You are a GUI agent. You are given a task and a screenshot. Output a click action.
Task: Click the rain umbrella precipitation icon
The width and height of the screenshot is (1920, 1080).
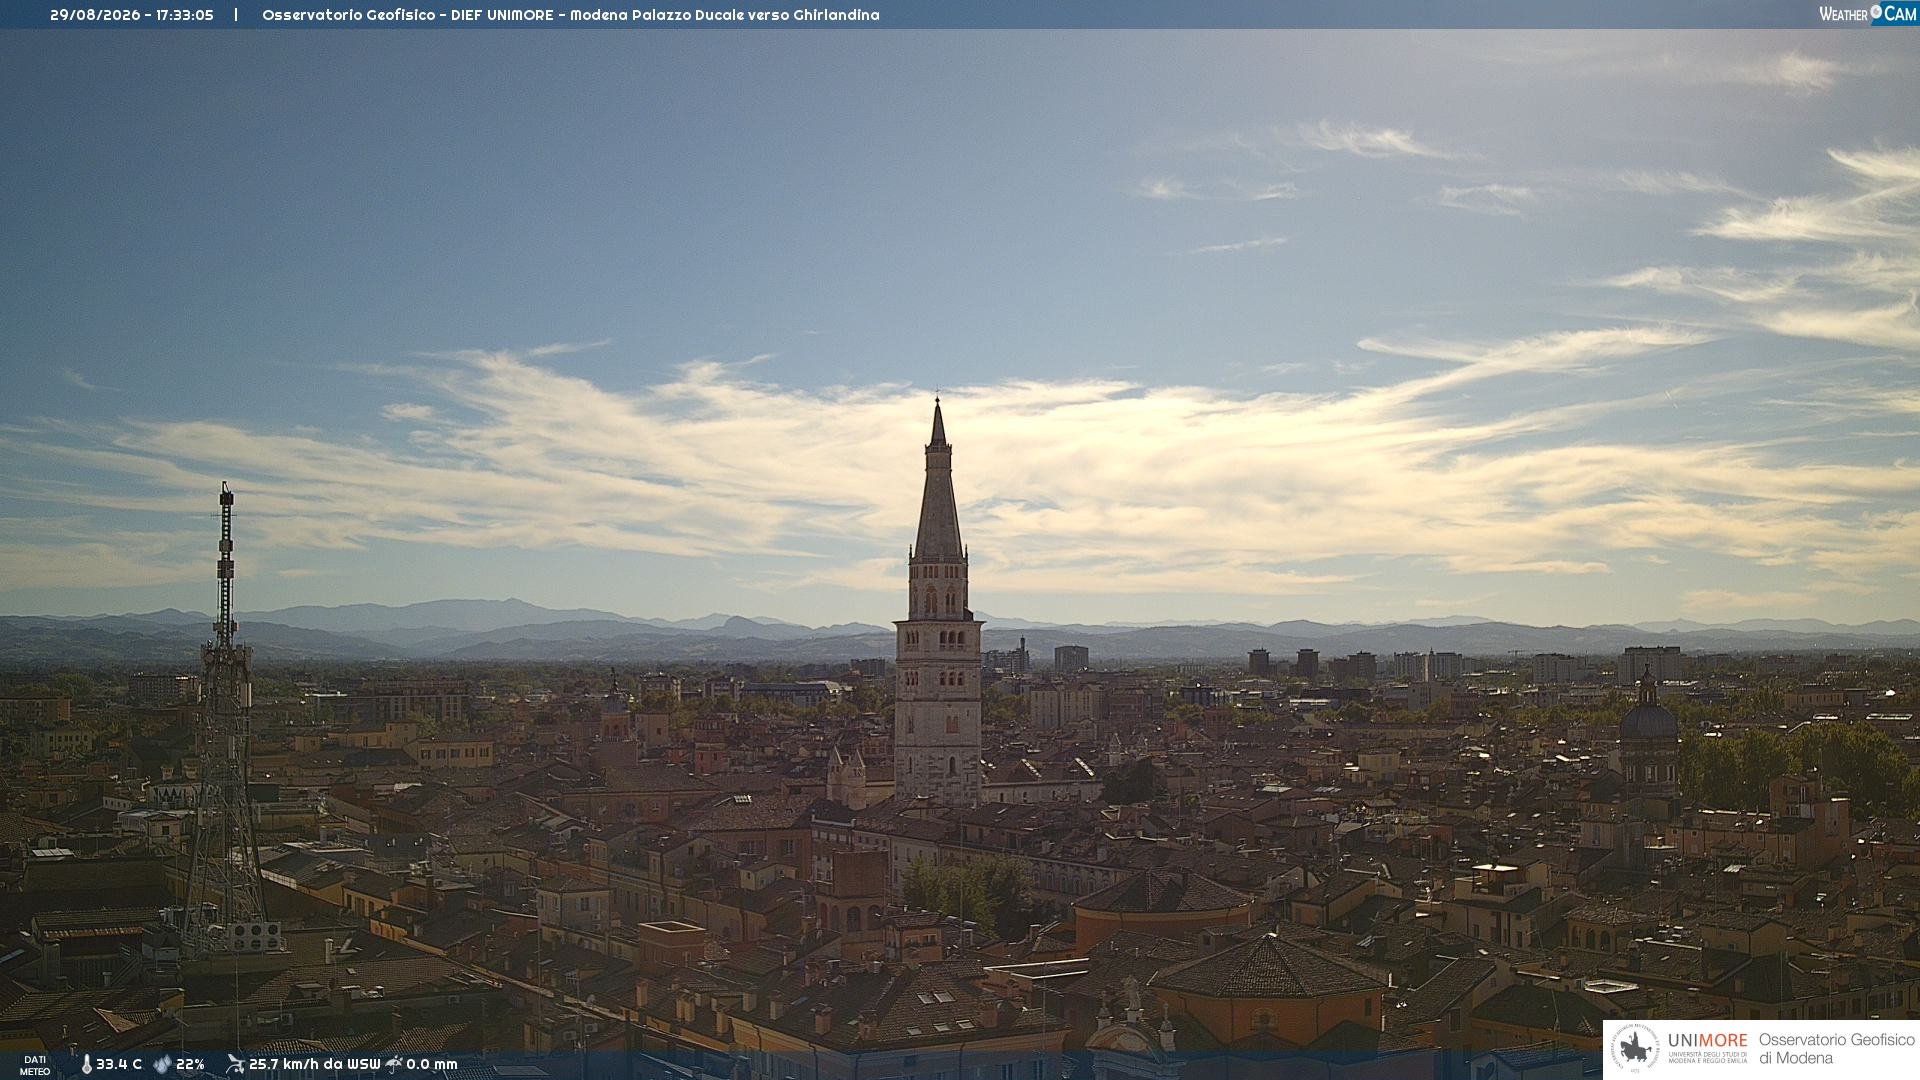394,1064
